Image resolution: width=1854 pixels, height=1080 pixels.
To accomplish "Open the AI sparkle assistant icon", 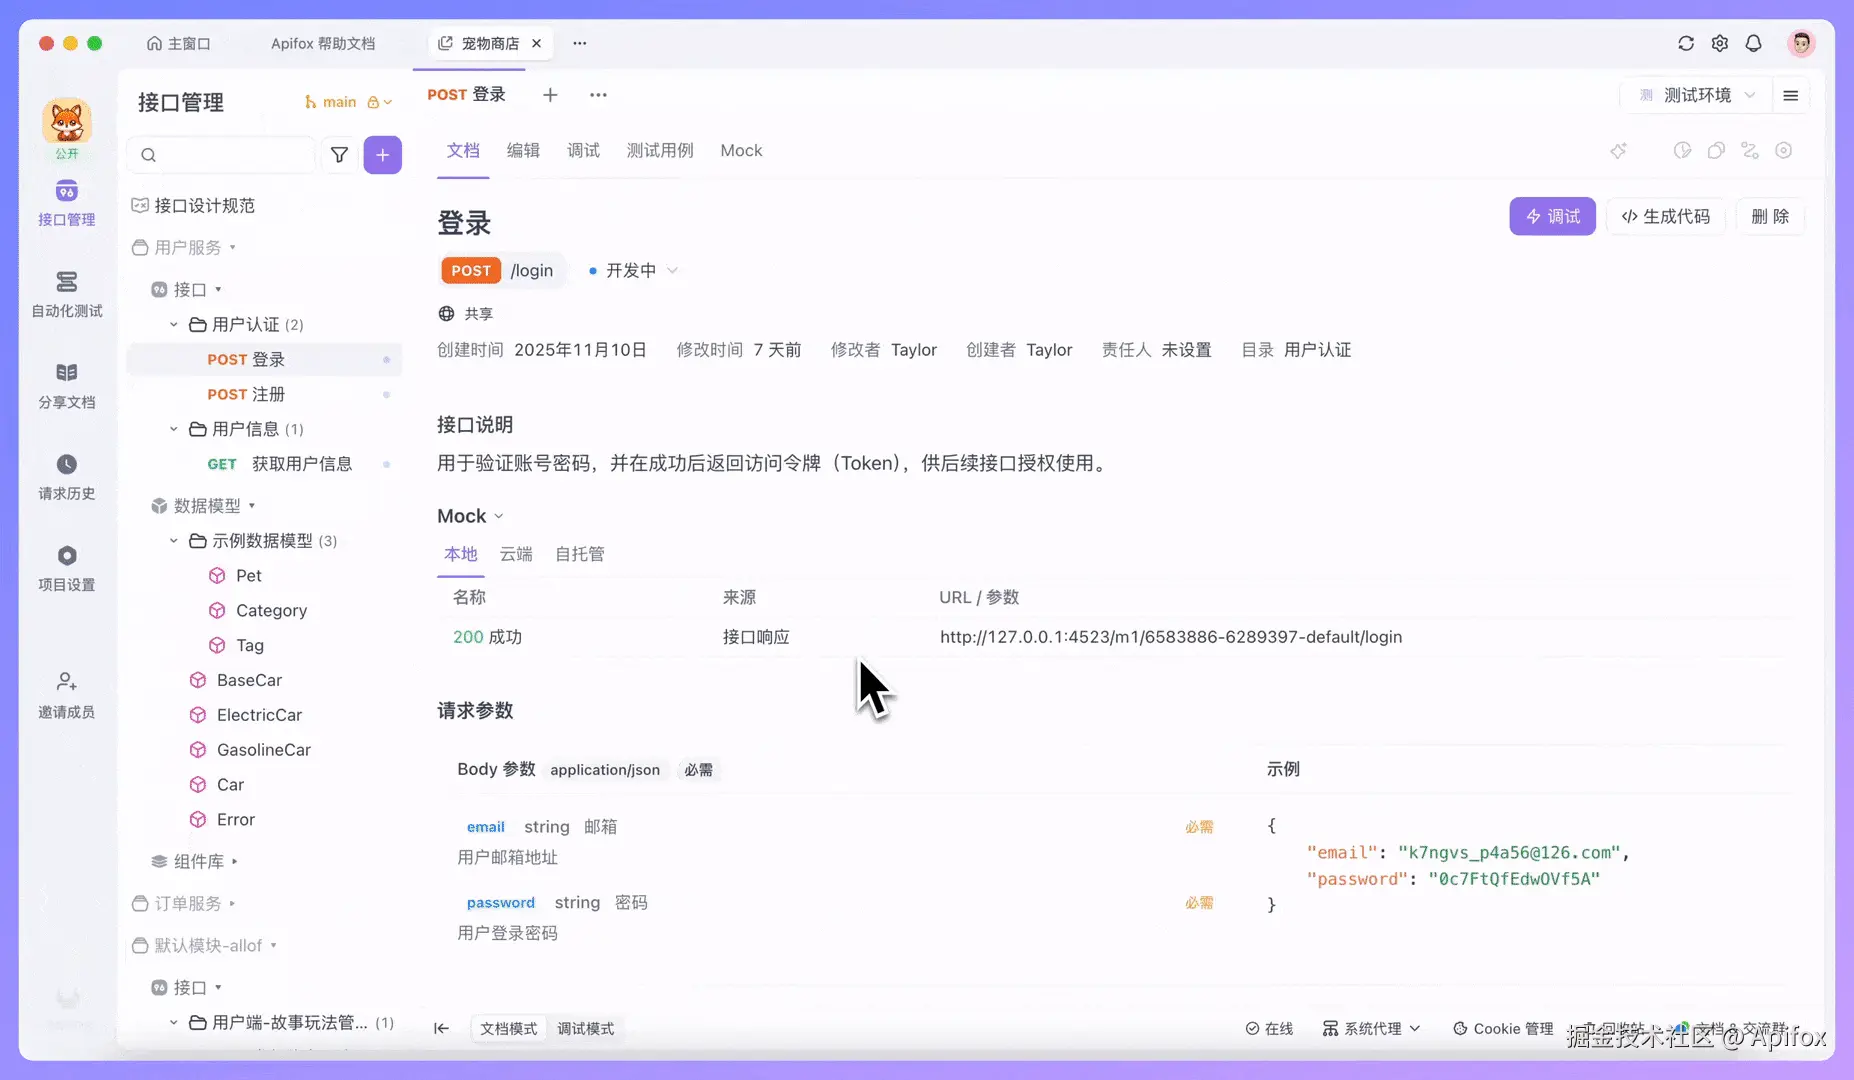I will 1619,150.
